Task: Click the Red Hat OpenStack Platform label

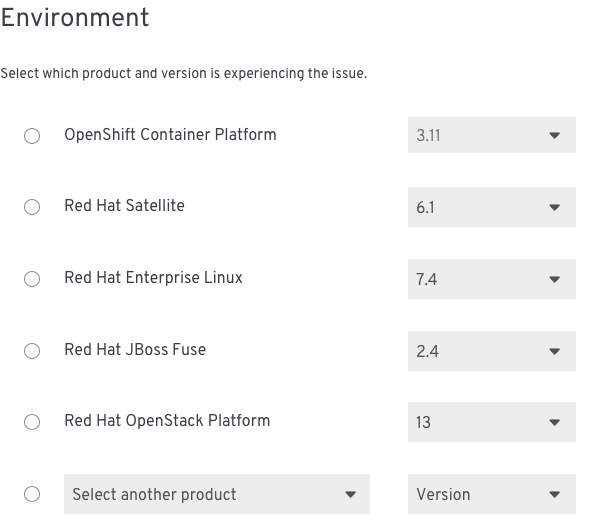Action: click(167, 421)
